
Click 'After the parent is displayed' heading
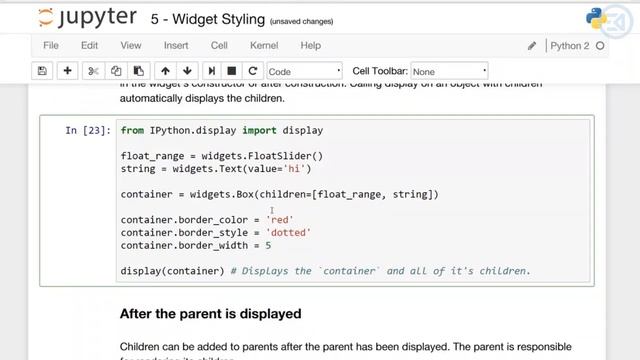pos(211,314)
